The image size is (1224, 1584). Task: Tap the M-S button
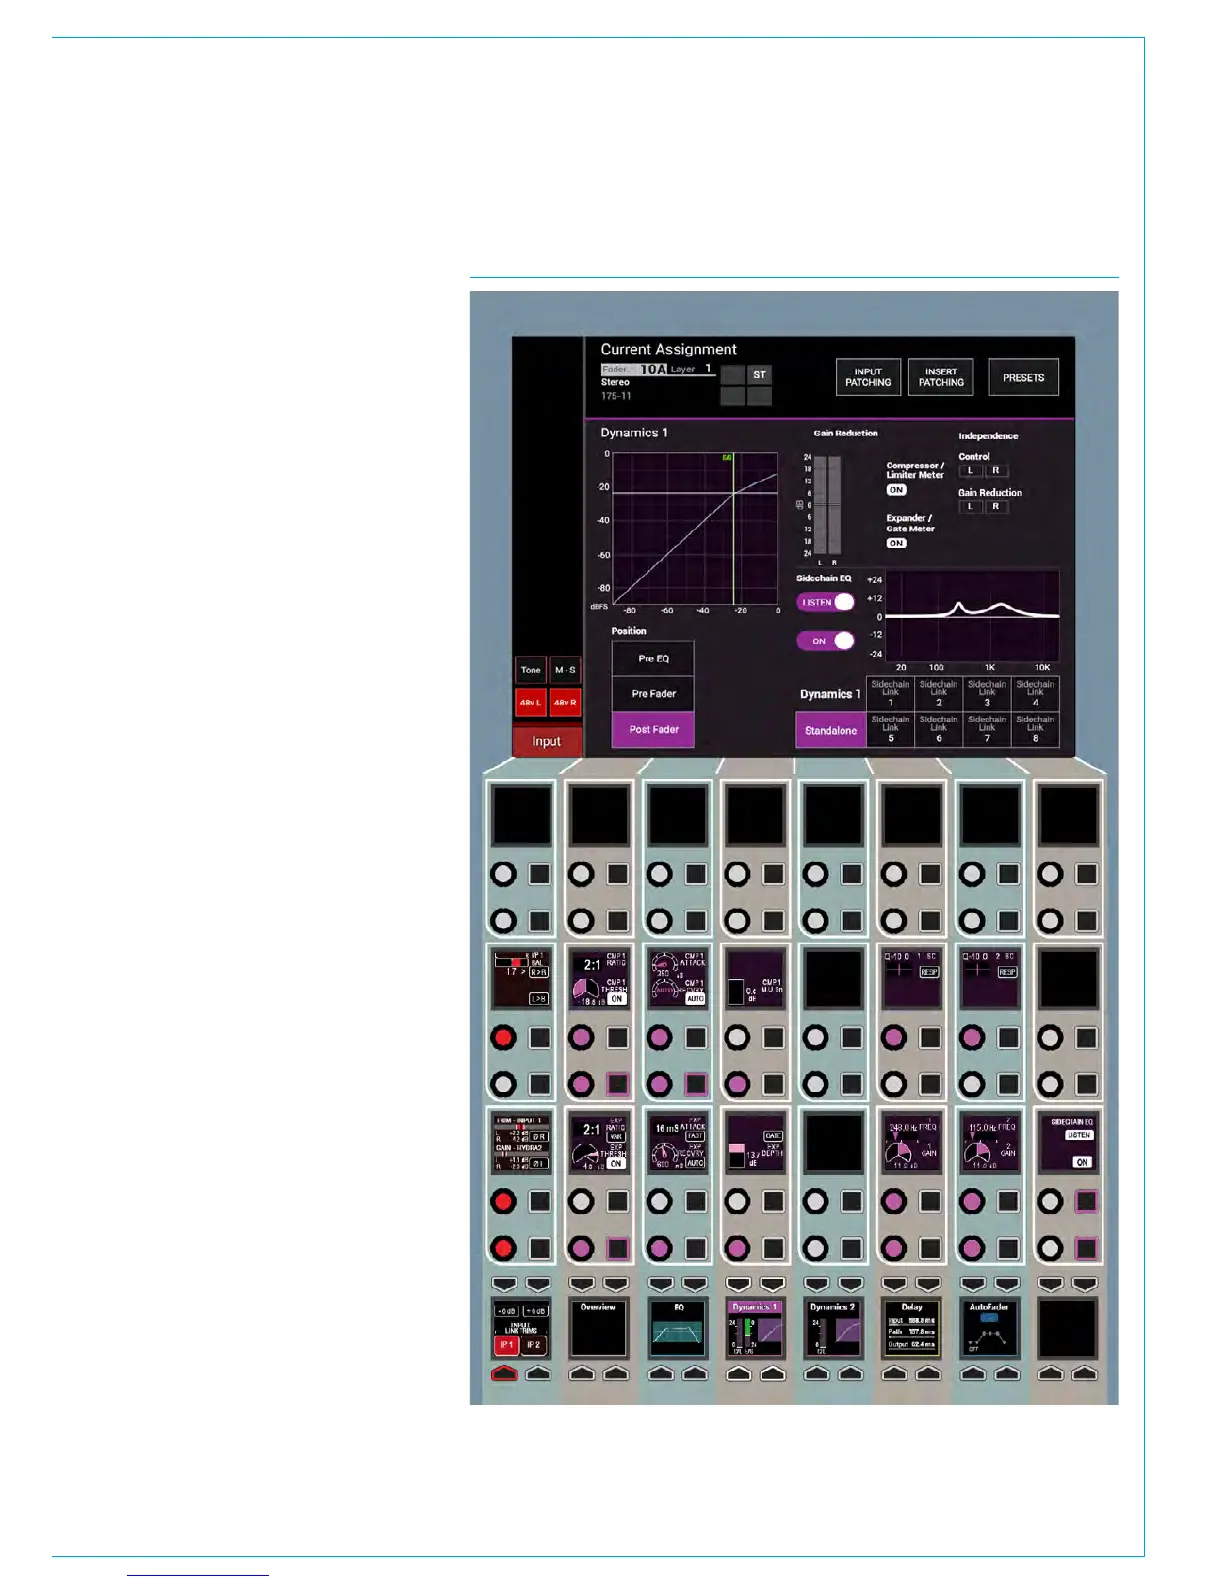tap(565, 670)
